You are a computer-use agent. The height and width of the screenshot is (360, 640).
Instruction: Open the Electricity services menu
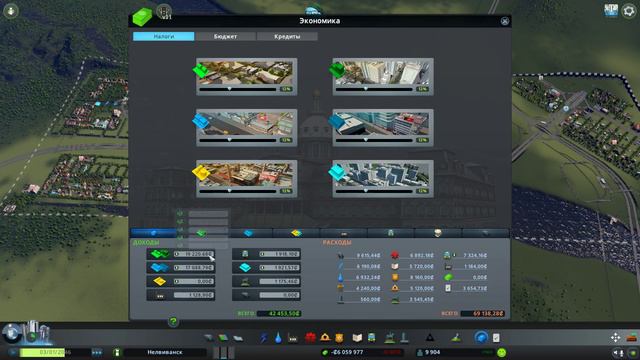(x=263, y=338)
